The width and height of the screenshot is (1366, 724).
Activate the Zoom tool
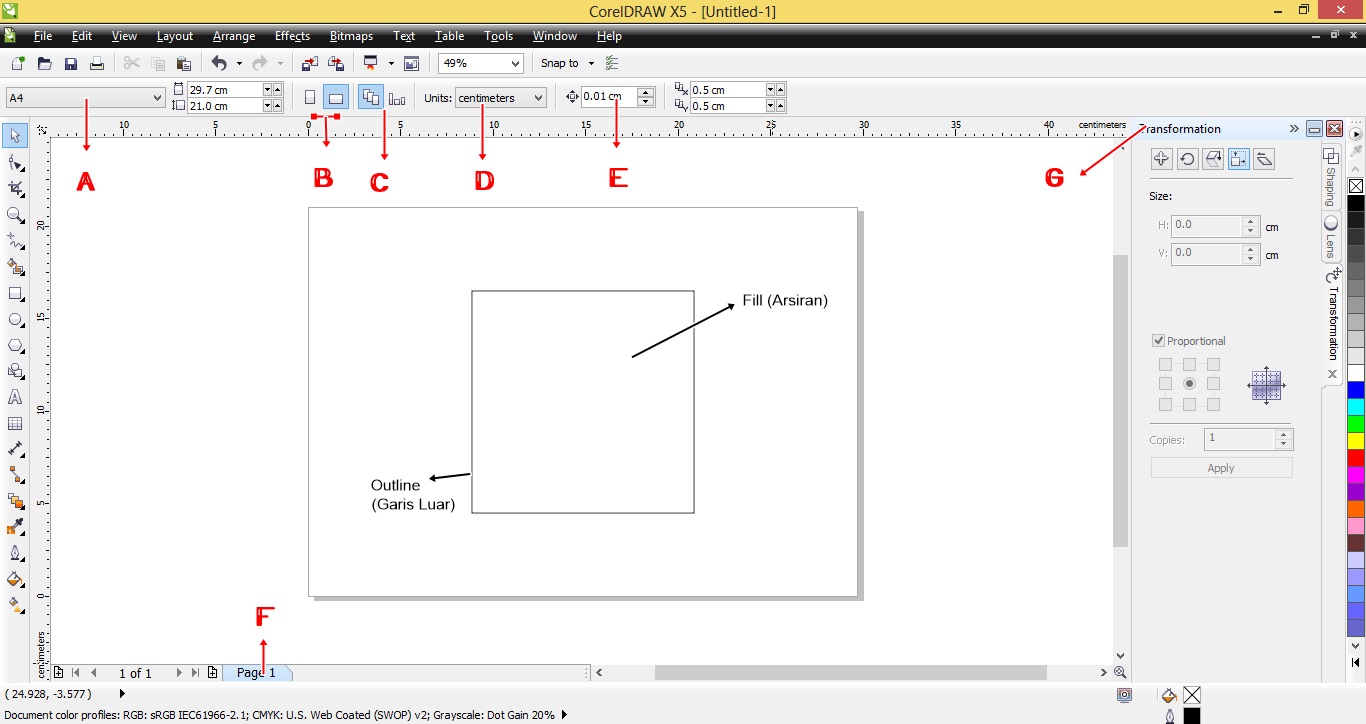tap(15, 214)
